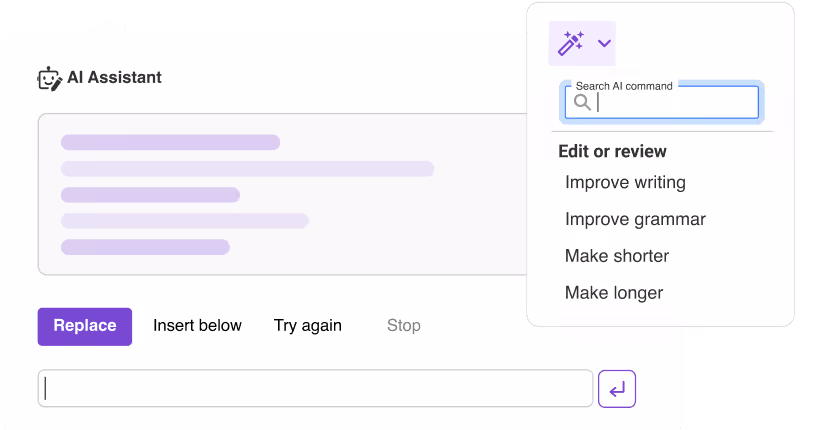Select Make longer from the commands
The height and width of the screenshot is (430, 815).
614,293
